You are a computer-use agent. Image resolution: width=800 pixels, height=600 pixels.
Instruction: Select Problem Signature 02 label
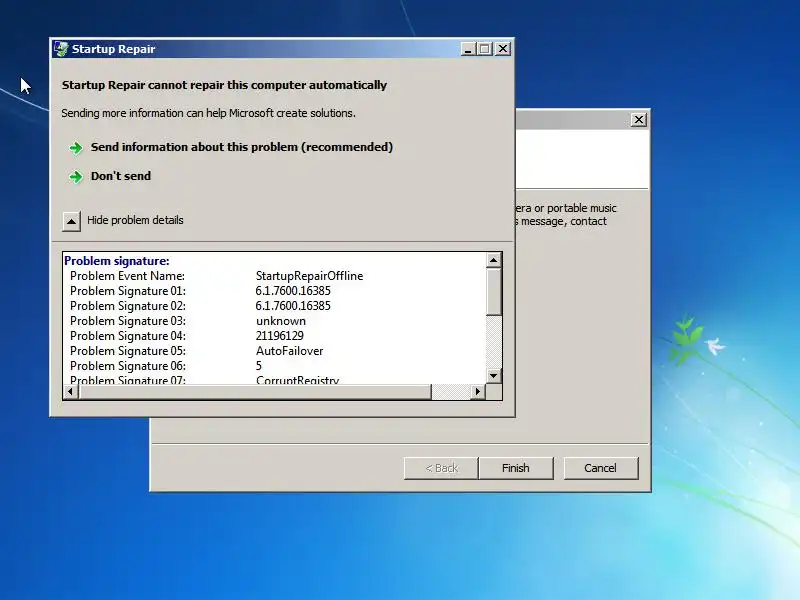(128, 306)
